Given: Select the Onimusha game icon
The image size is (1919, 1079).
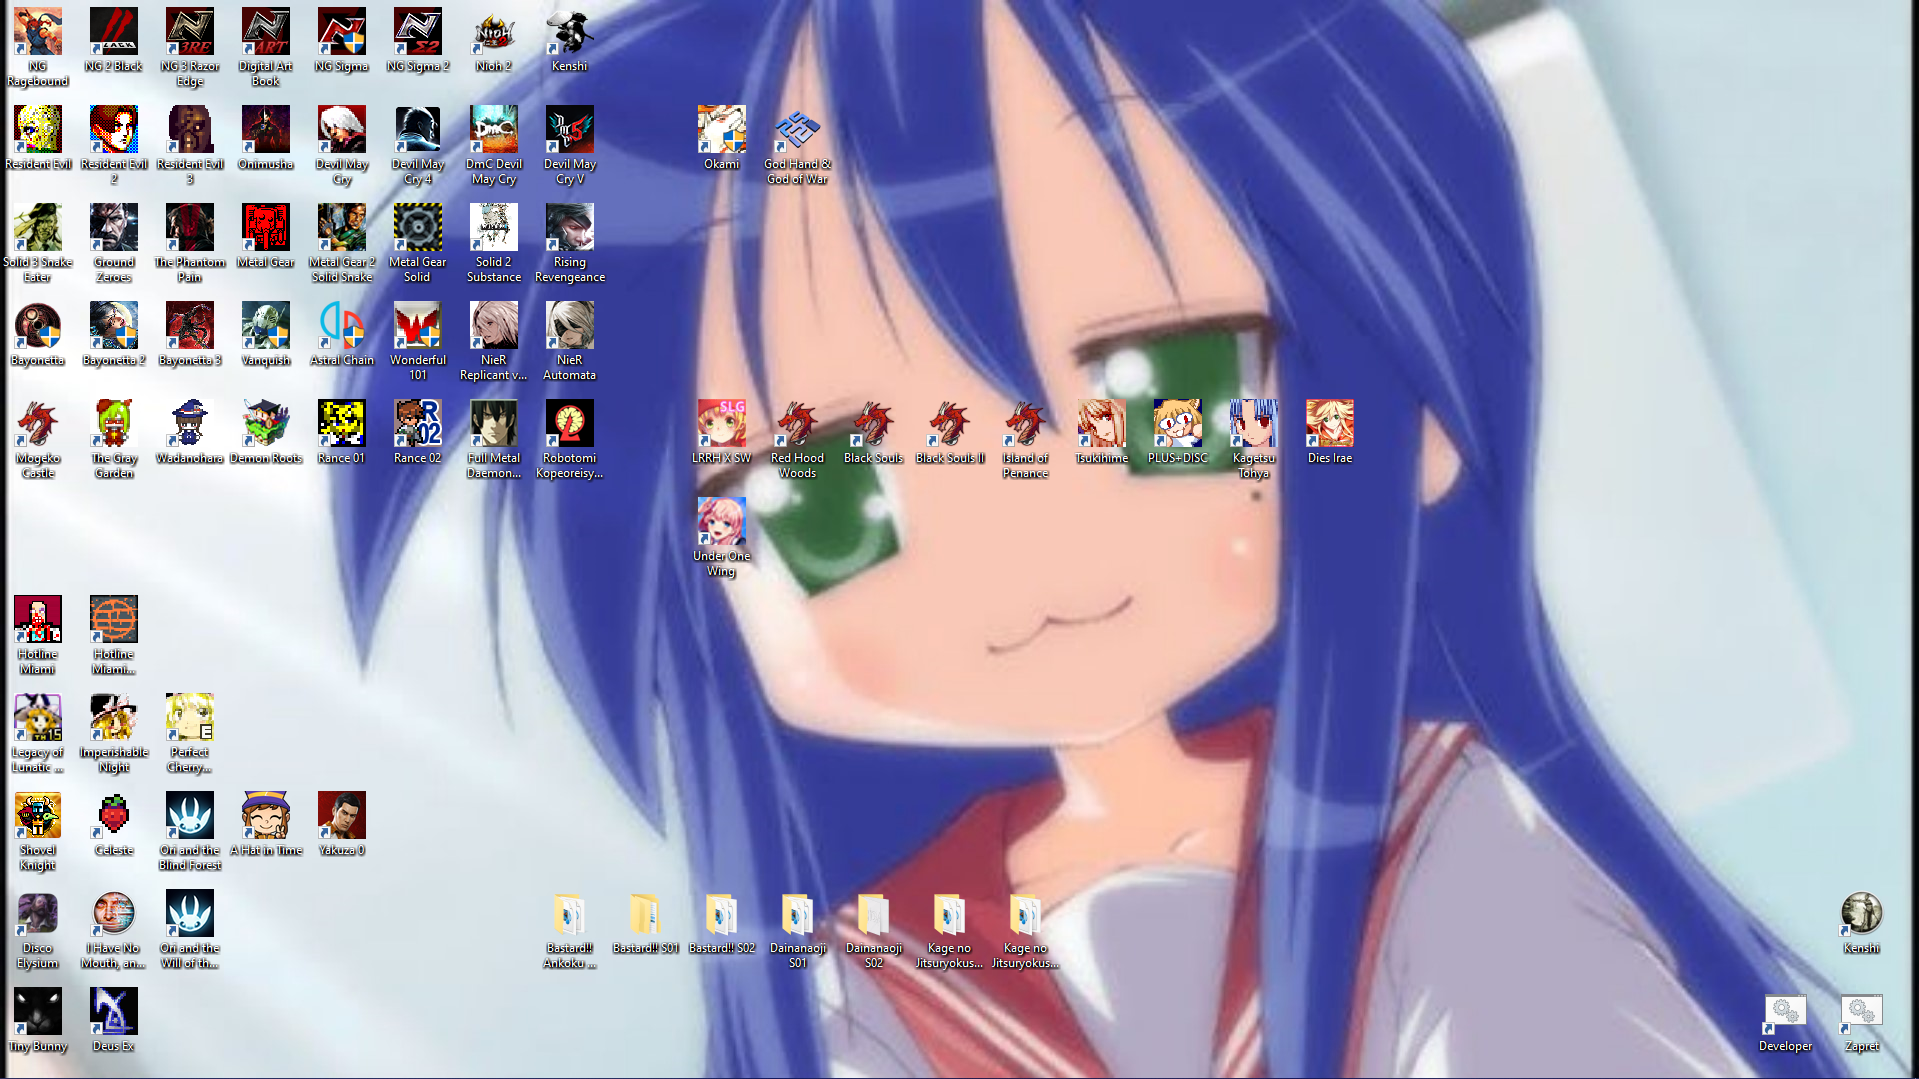Looking at the screenshot, I should coord(266,130).
